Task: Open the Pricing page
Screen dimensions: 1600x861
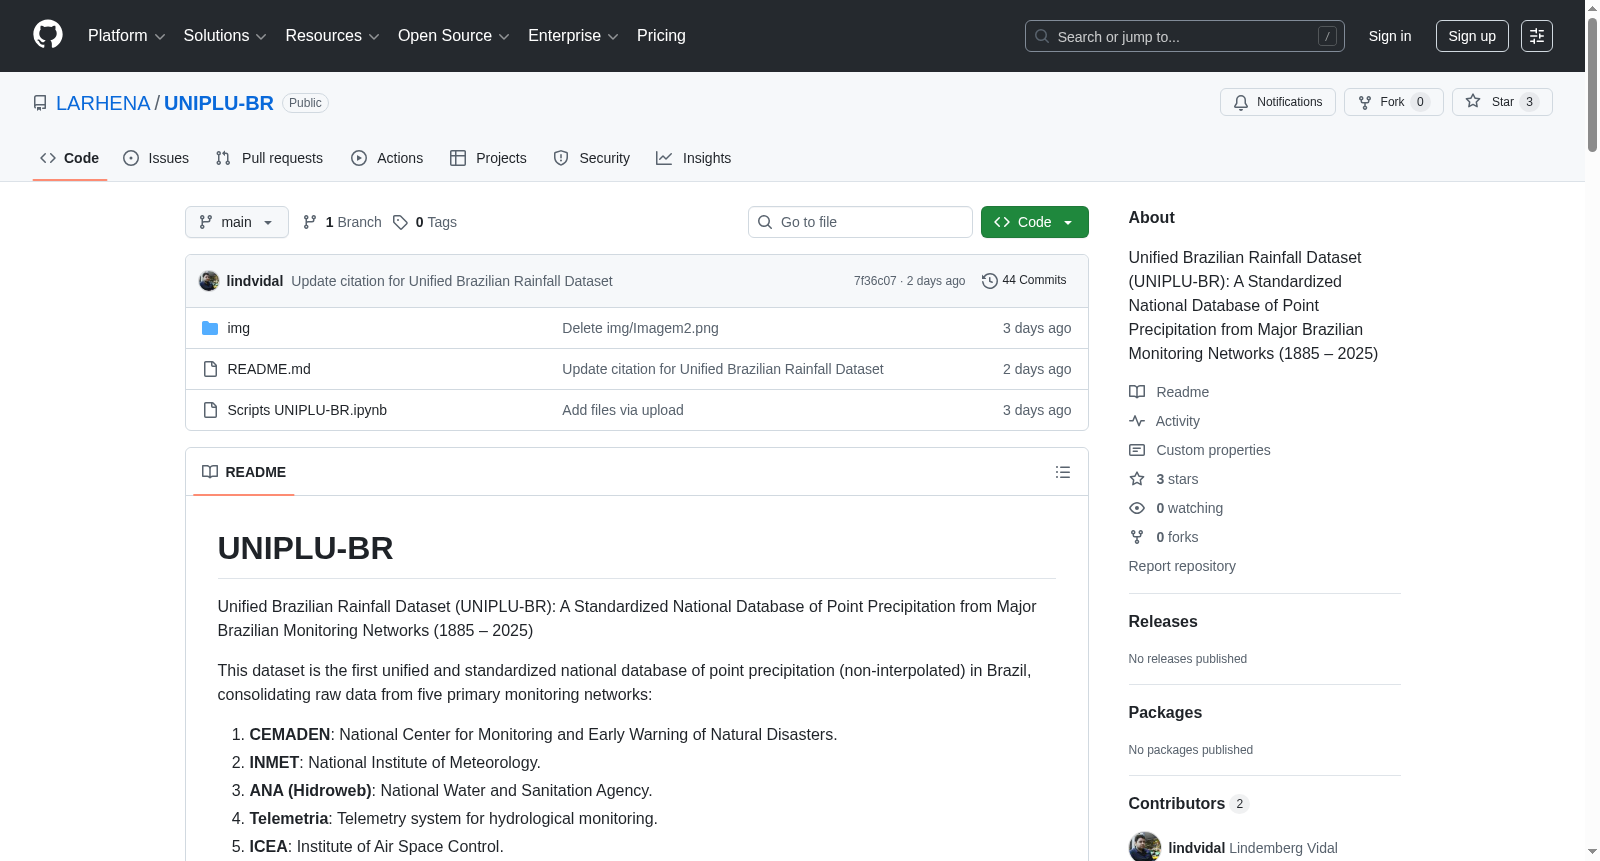Action: [661, 36]
